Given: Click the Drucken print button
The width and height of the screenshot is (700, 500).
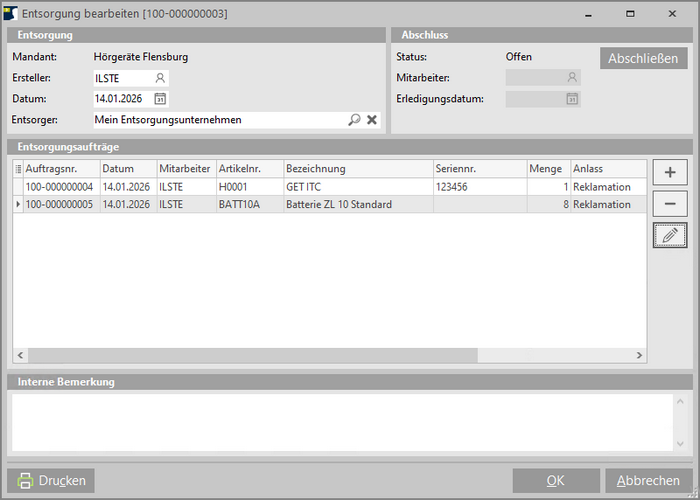Looking at the screenshot, I should pos(52,480).
